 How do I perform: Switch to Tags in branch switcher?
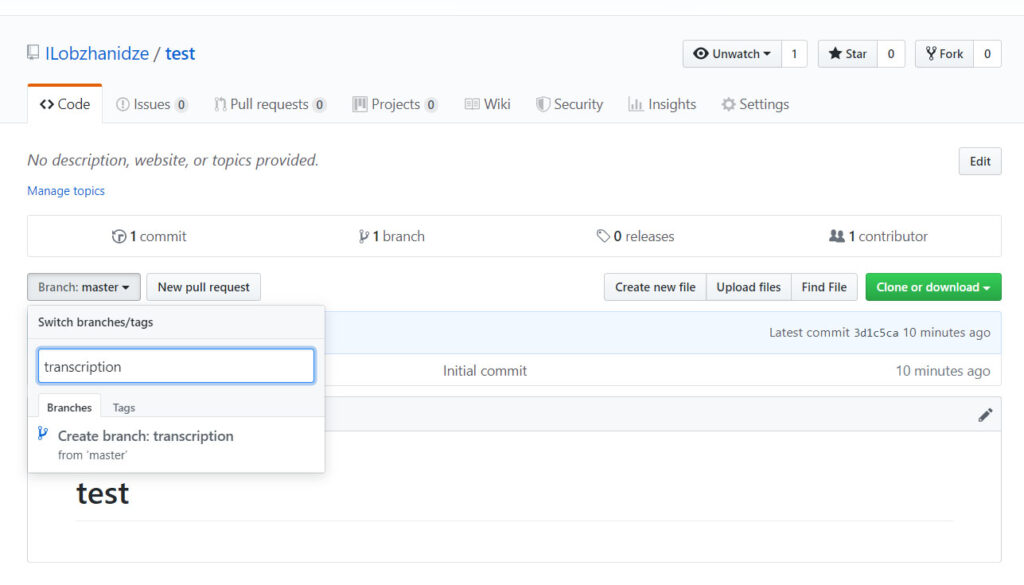point(124,408)
